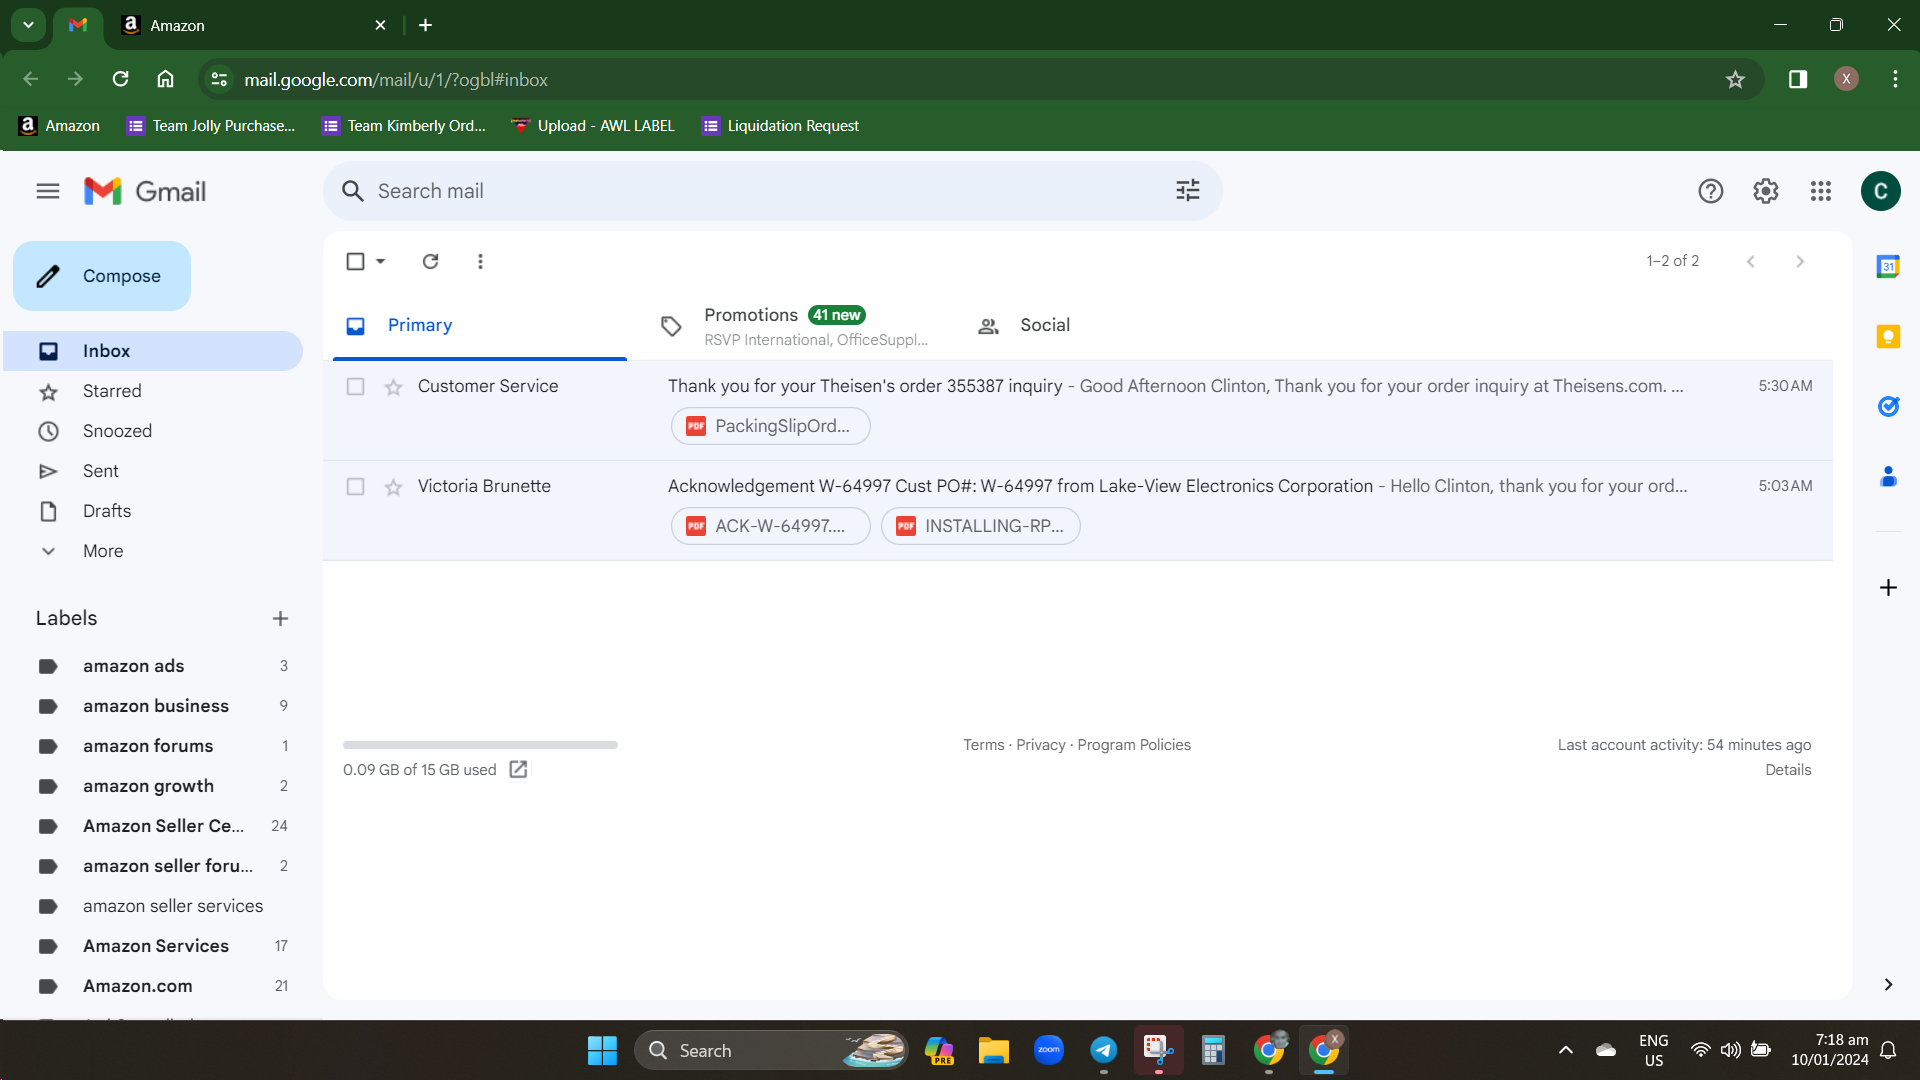Tick the select-all checkbox in toolbar

[x=355, y=261]
